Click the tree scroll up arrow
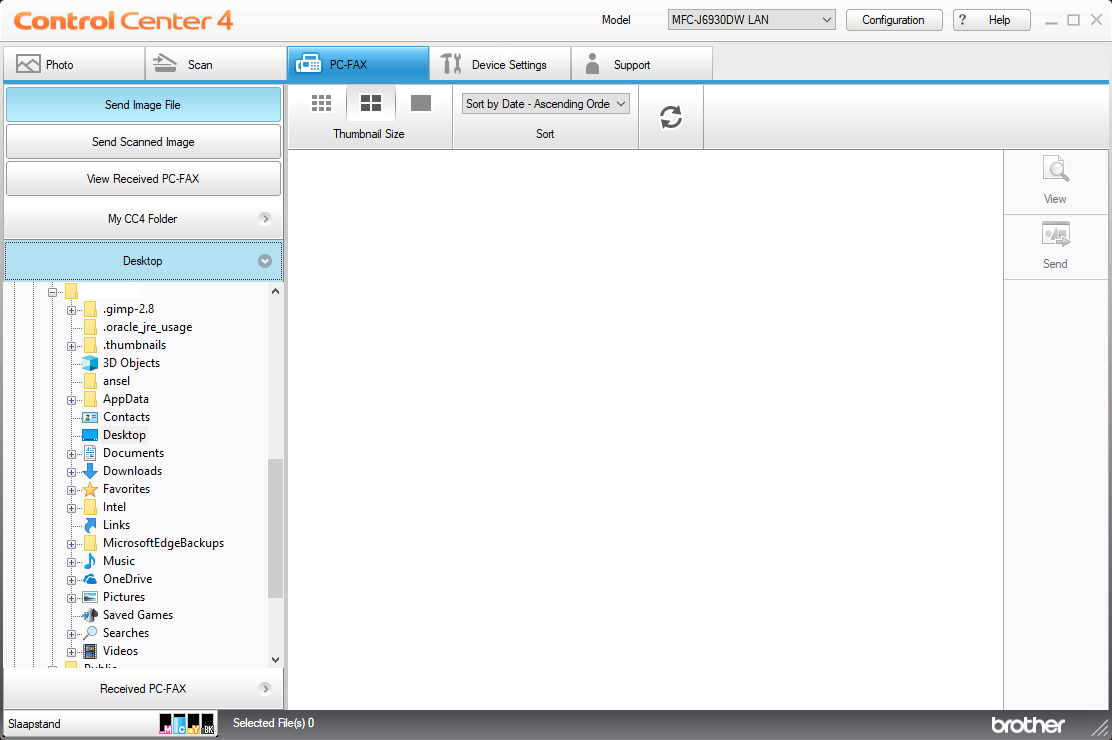 275,291
